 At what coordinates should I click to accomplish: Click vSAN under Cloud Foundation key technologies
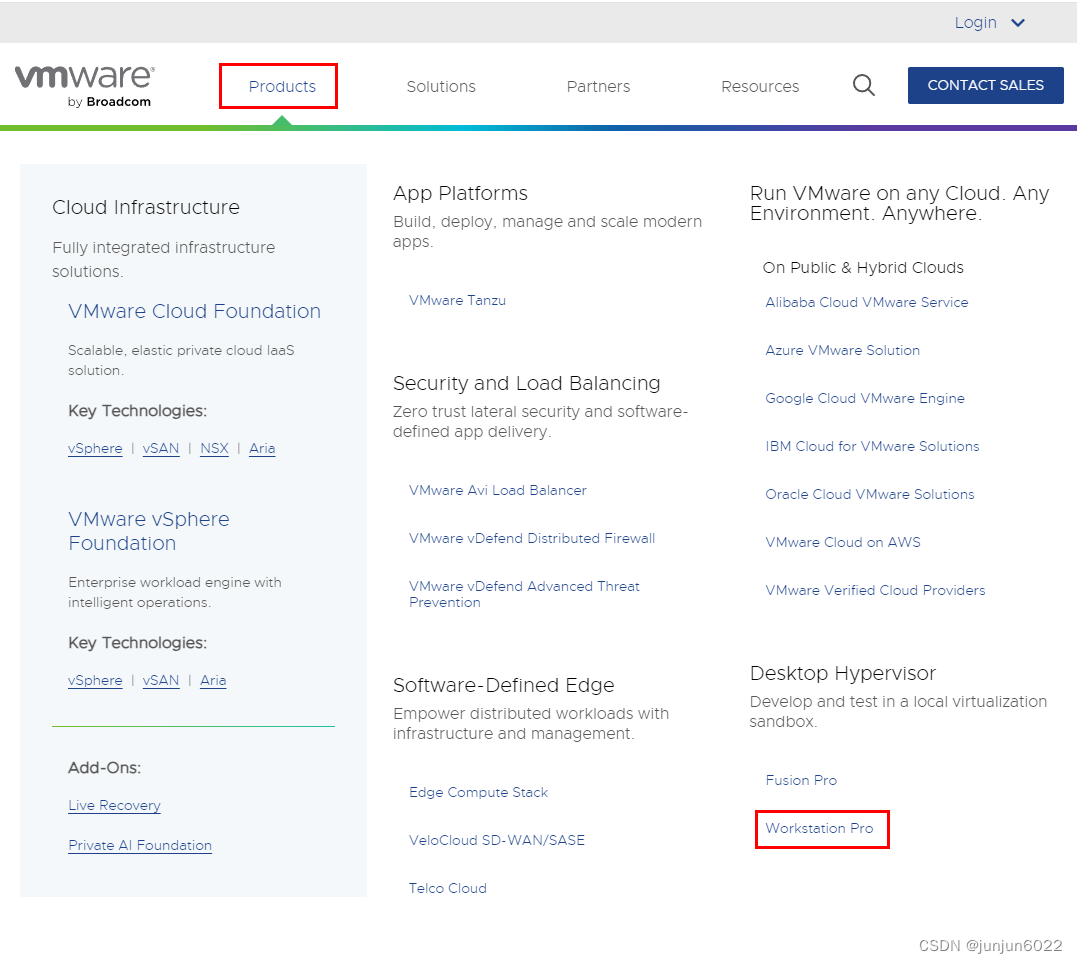(x=161, y=449)
